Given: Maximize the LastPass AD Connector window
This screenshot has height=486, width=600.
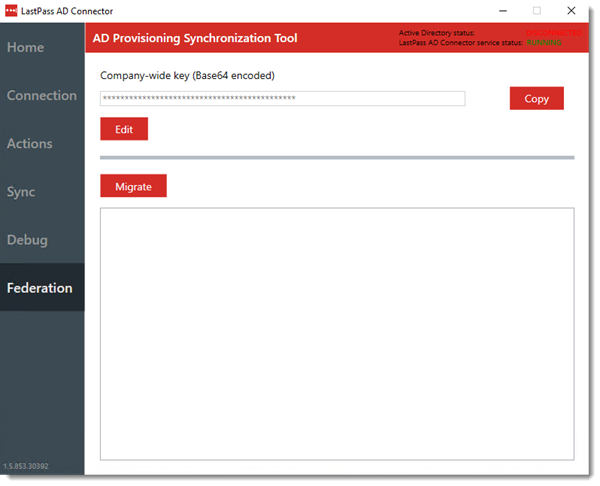Looking at the screenshot, I should [x=537, y=11].
